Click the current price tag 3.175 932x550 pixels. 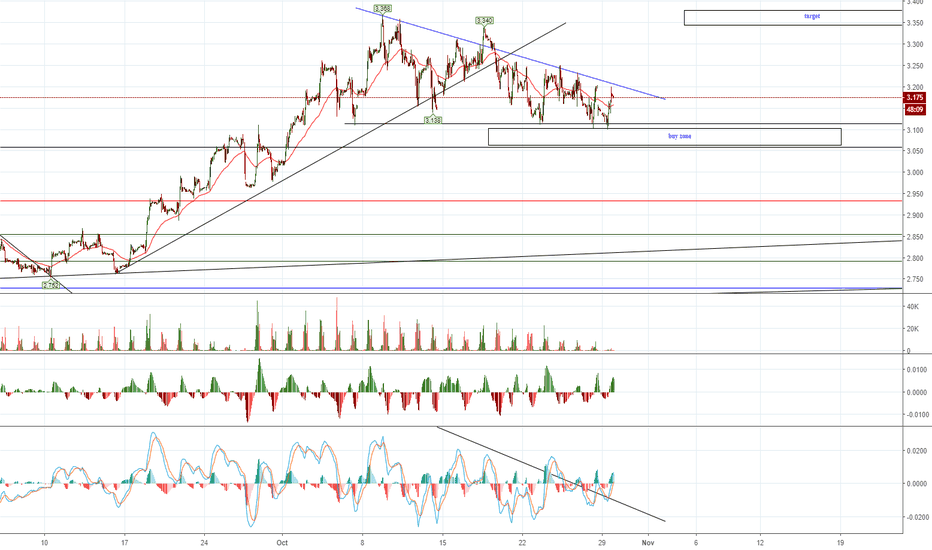point(914,98)
